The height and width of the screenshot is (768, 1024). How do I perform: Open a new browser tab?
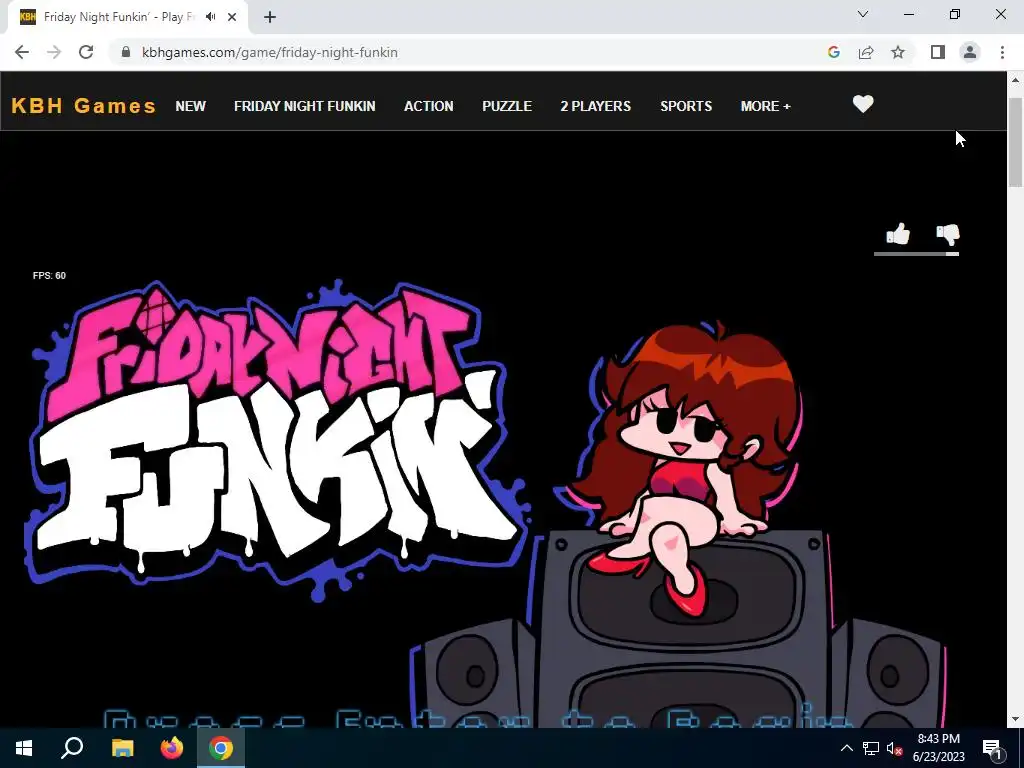pyautogui.click(x=270, y=17)
